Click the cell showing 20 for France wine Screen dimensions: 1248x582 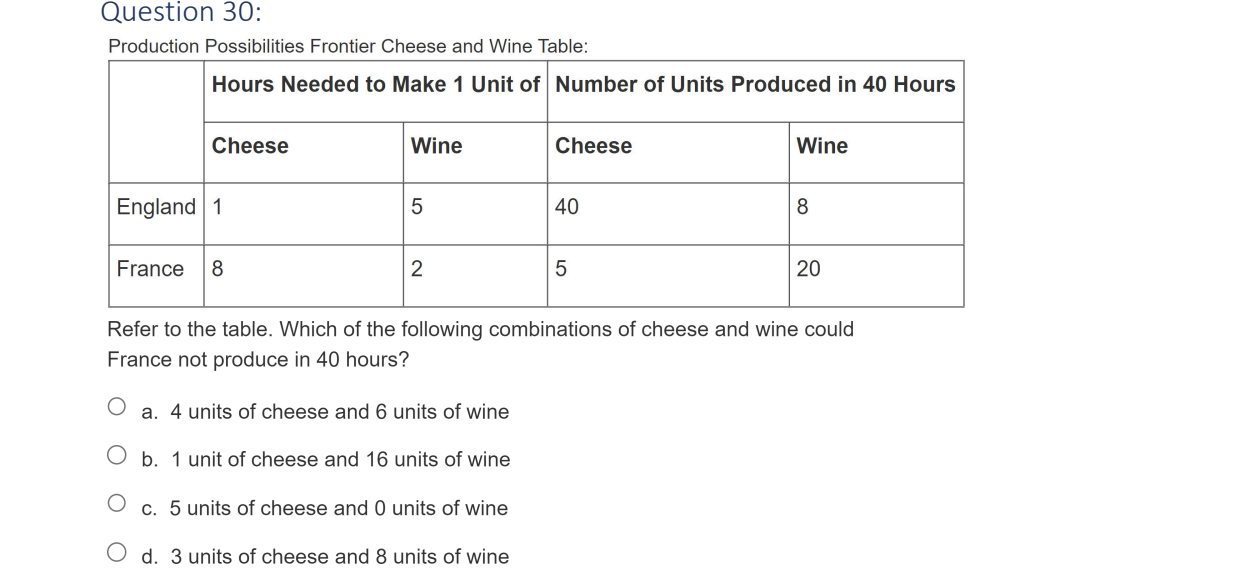coord(806,269)
